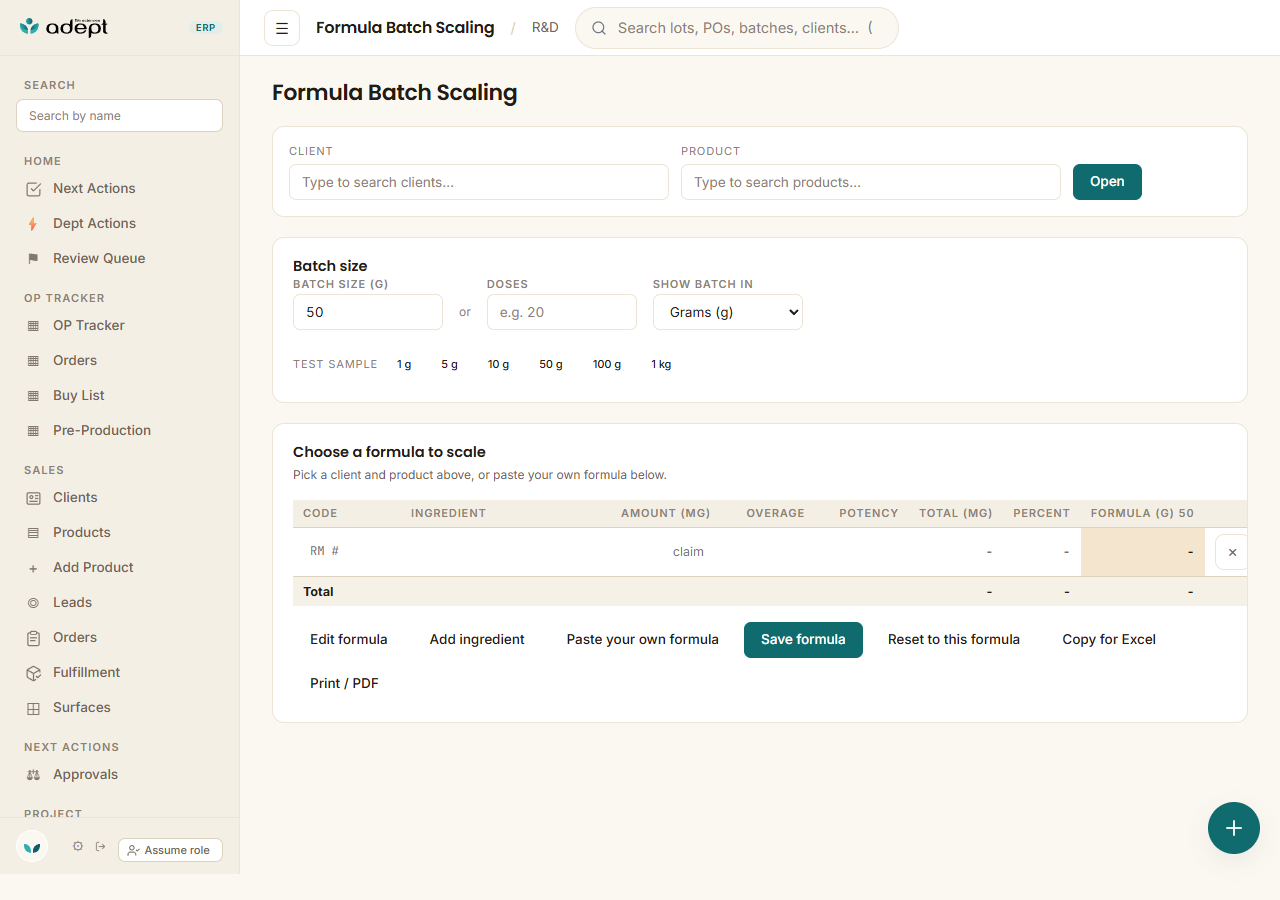The width and height of the screenshot is (1280, 900).
Task: Focus the sidebar Search by name field
Action: point(119,116)
